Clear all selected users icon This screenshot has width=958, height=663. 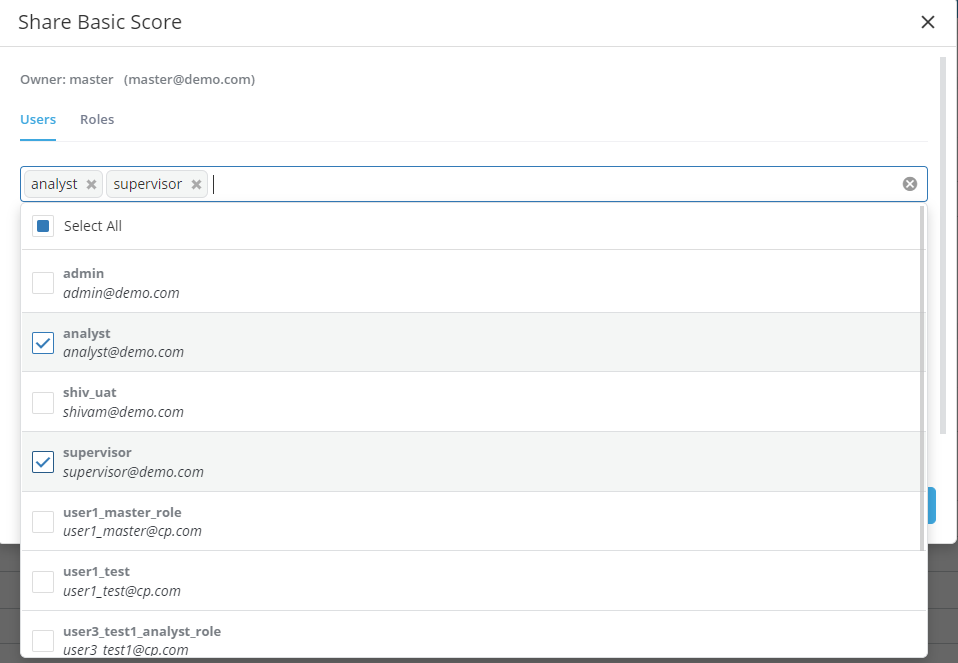909,184
